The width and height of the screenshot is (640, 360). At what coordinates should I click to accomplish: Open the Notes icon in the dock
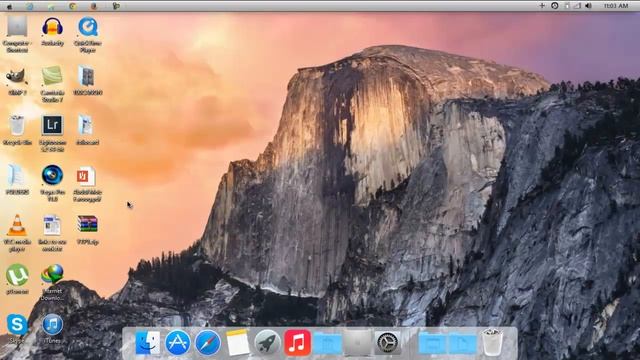click(238, 342)
